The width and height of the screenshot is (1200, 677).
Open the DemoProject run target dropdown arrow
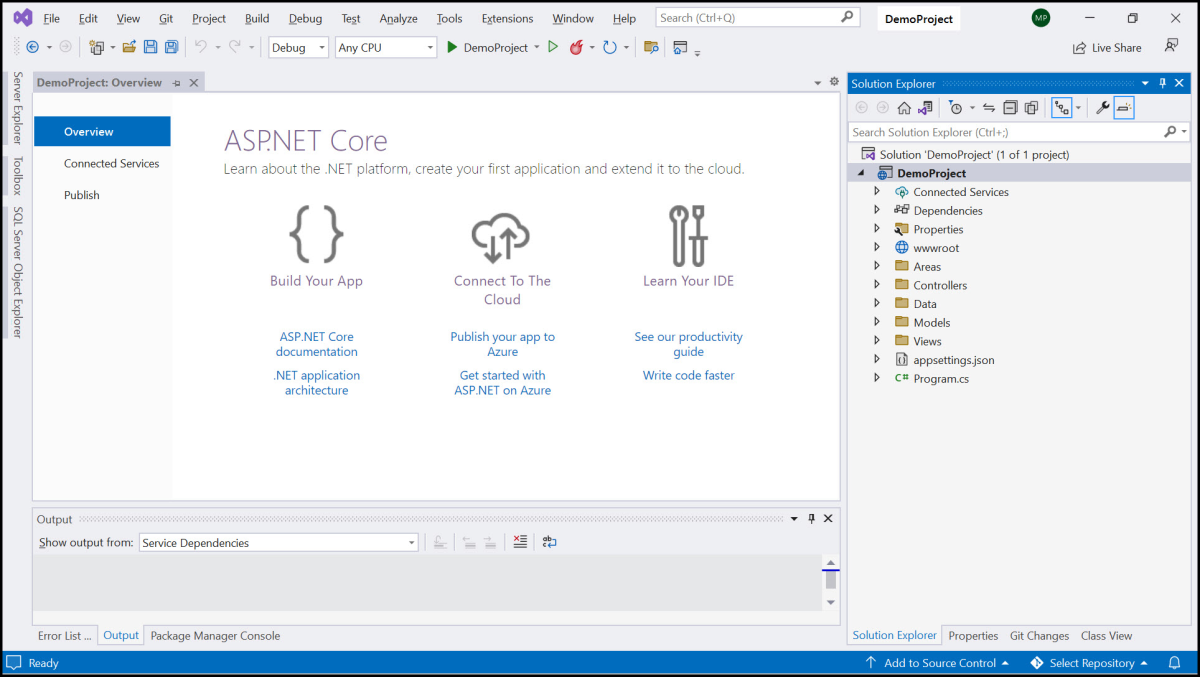click(x=537, y=47)
